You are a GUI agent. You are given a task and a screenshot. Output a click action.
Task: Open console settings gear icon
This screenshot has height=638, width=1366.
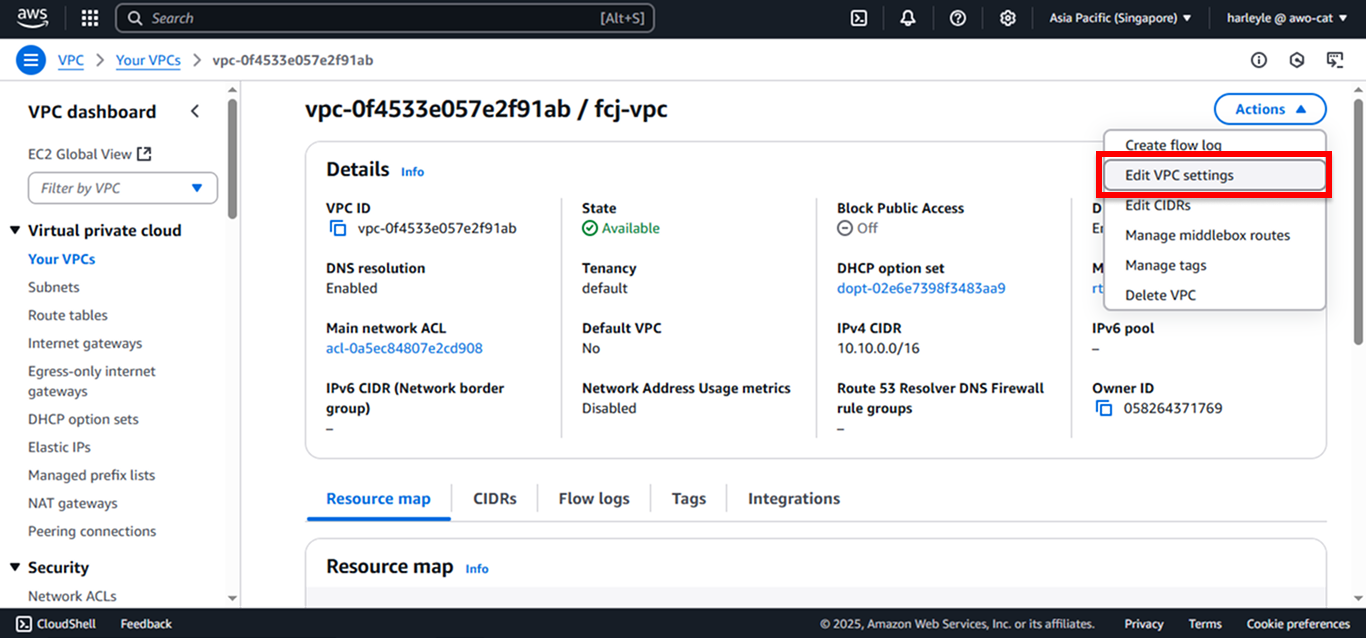pos(1008,18)
